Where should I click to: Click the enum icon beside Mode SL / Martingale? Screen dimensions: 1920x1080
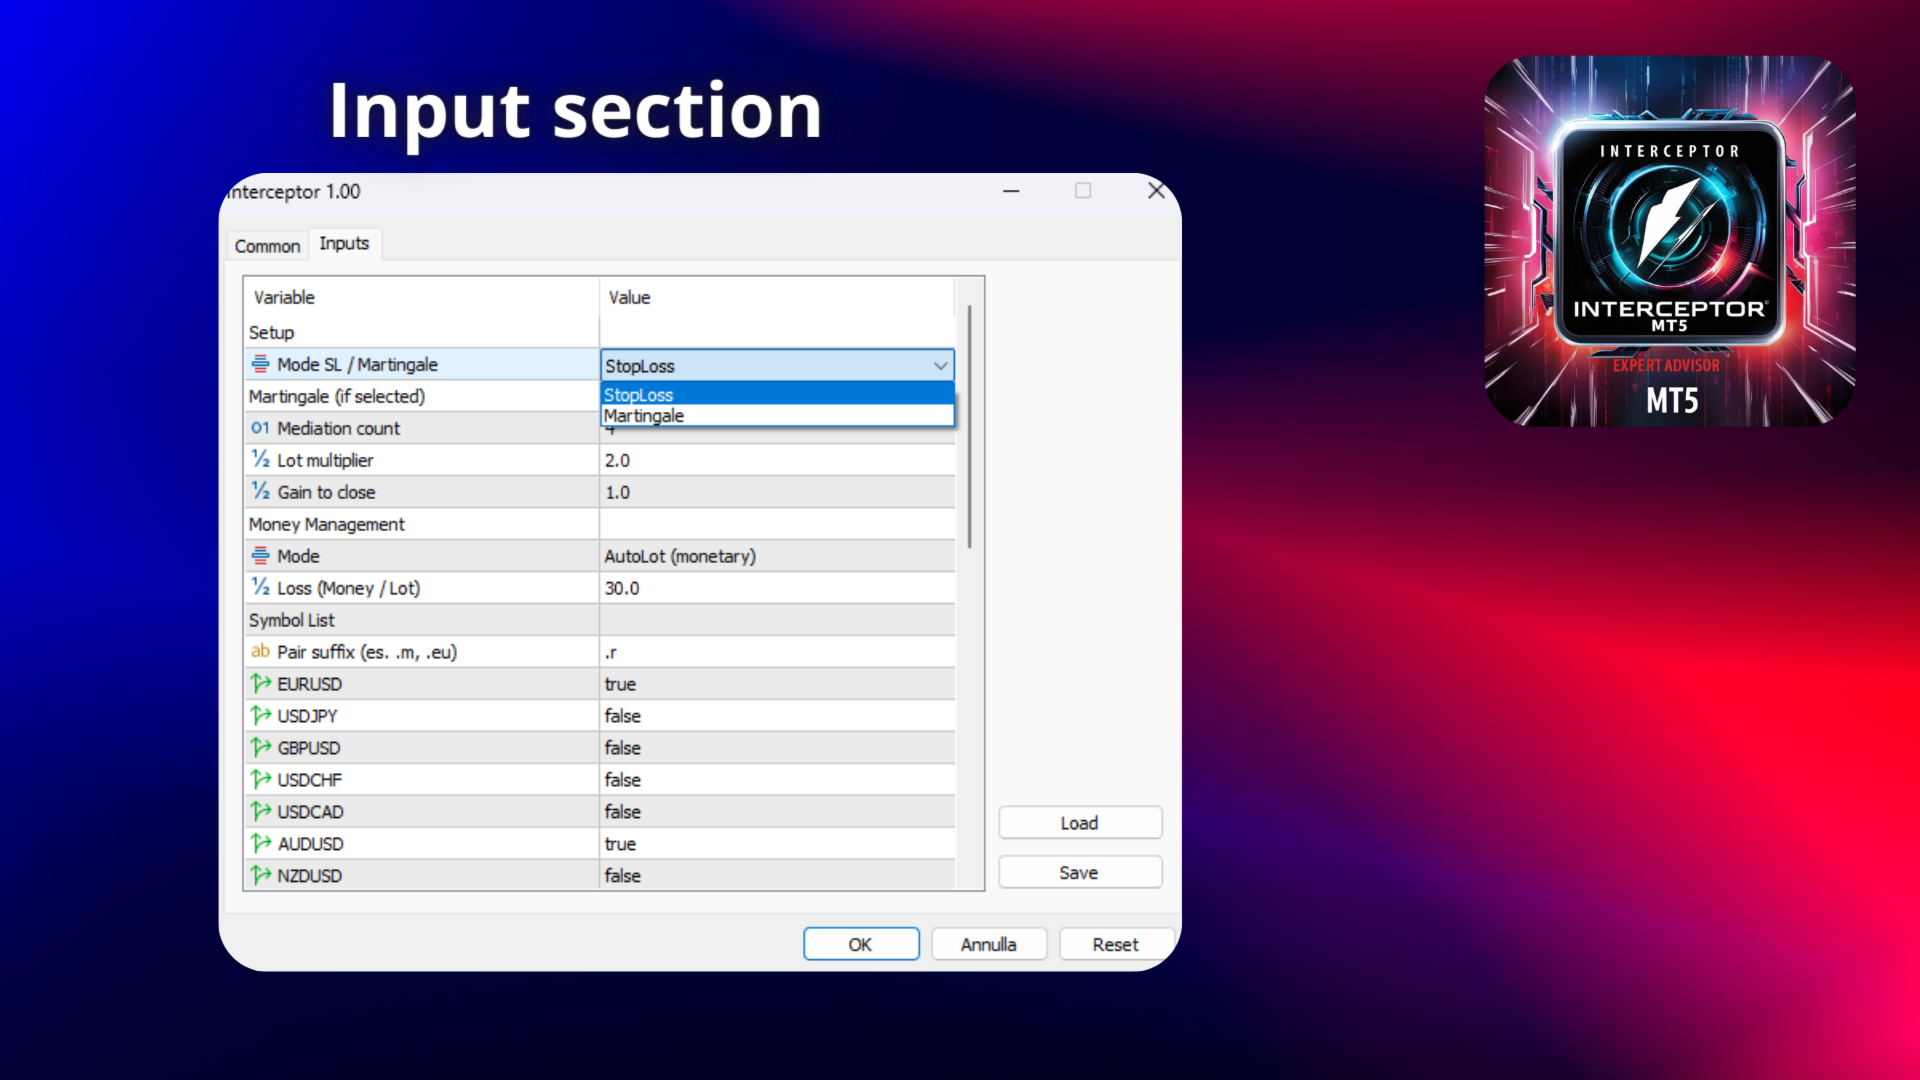point(260,364)
